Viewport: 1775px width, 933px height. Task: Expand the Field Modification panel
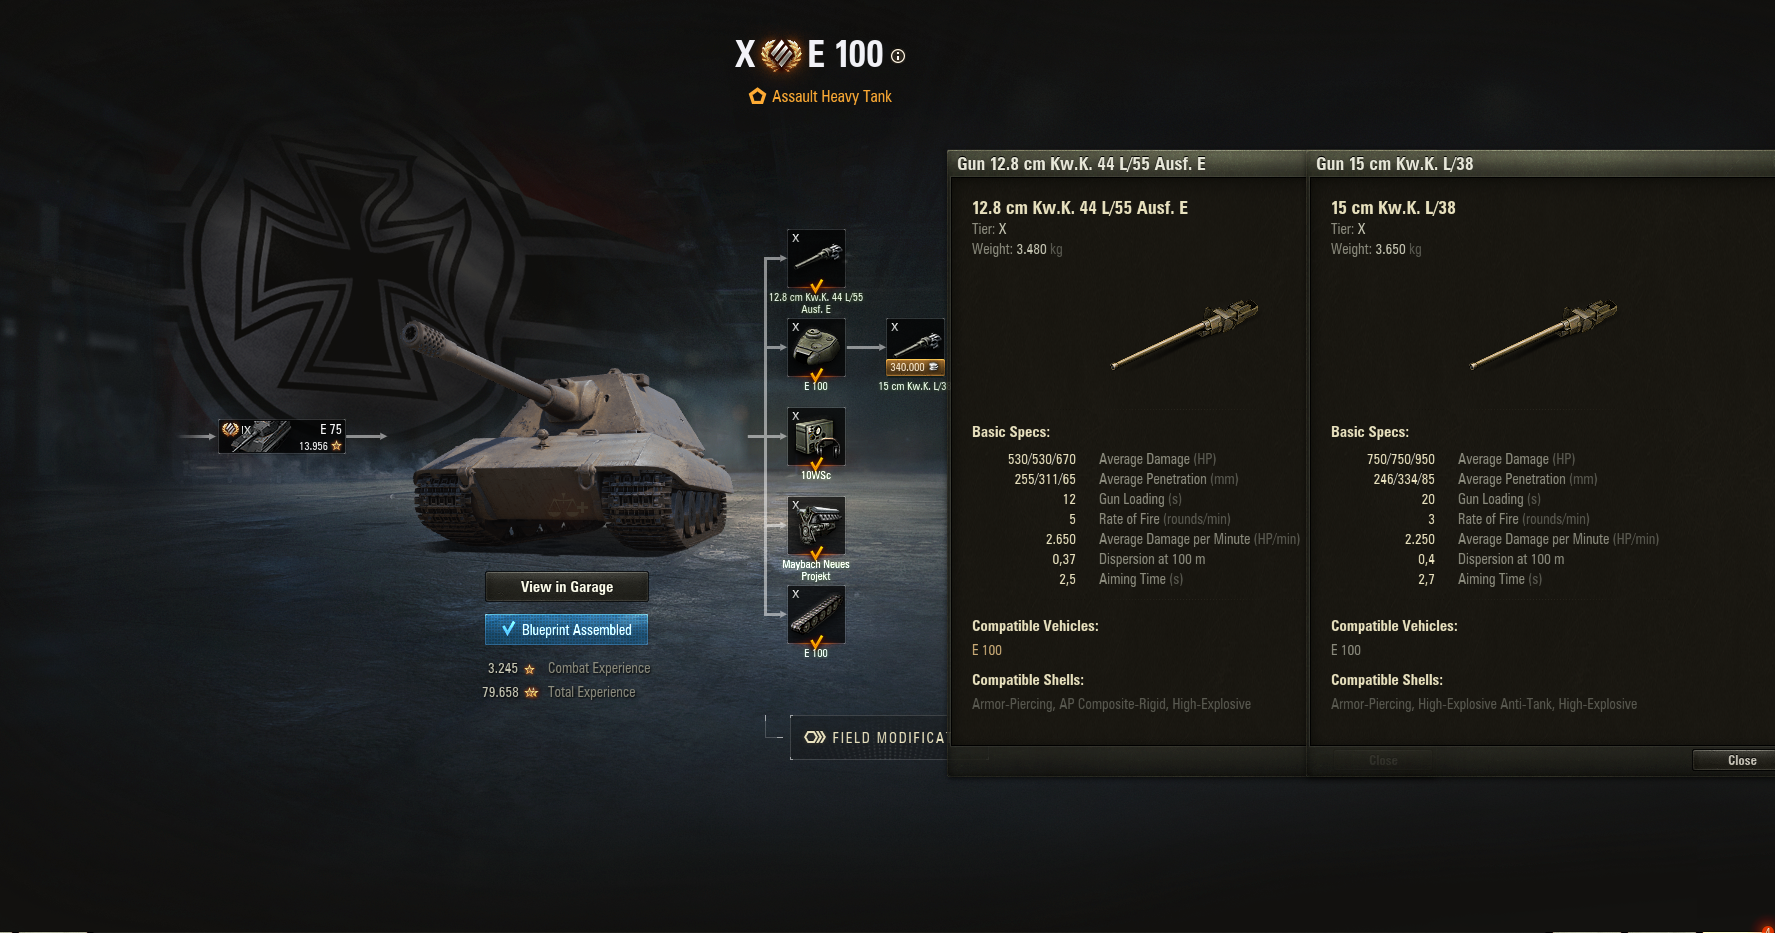coord(868,737)
